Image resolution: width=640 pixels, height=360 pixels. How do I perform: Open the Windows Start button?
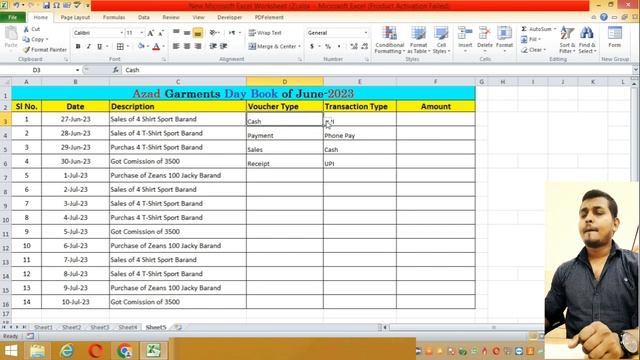point(11,351)
